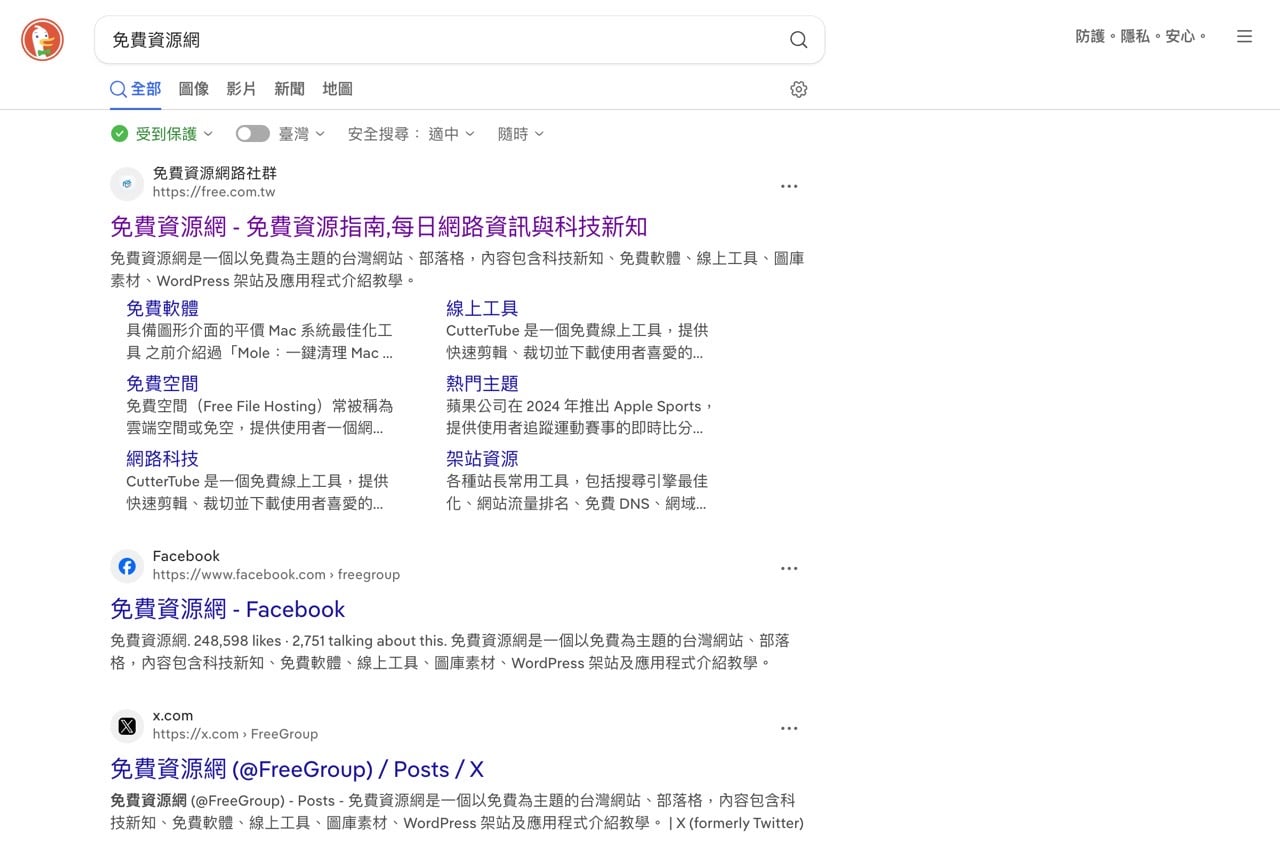Switch to the 新聞 tab

(289, 89)
